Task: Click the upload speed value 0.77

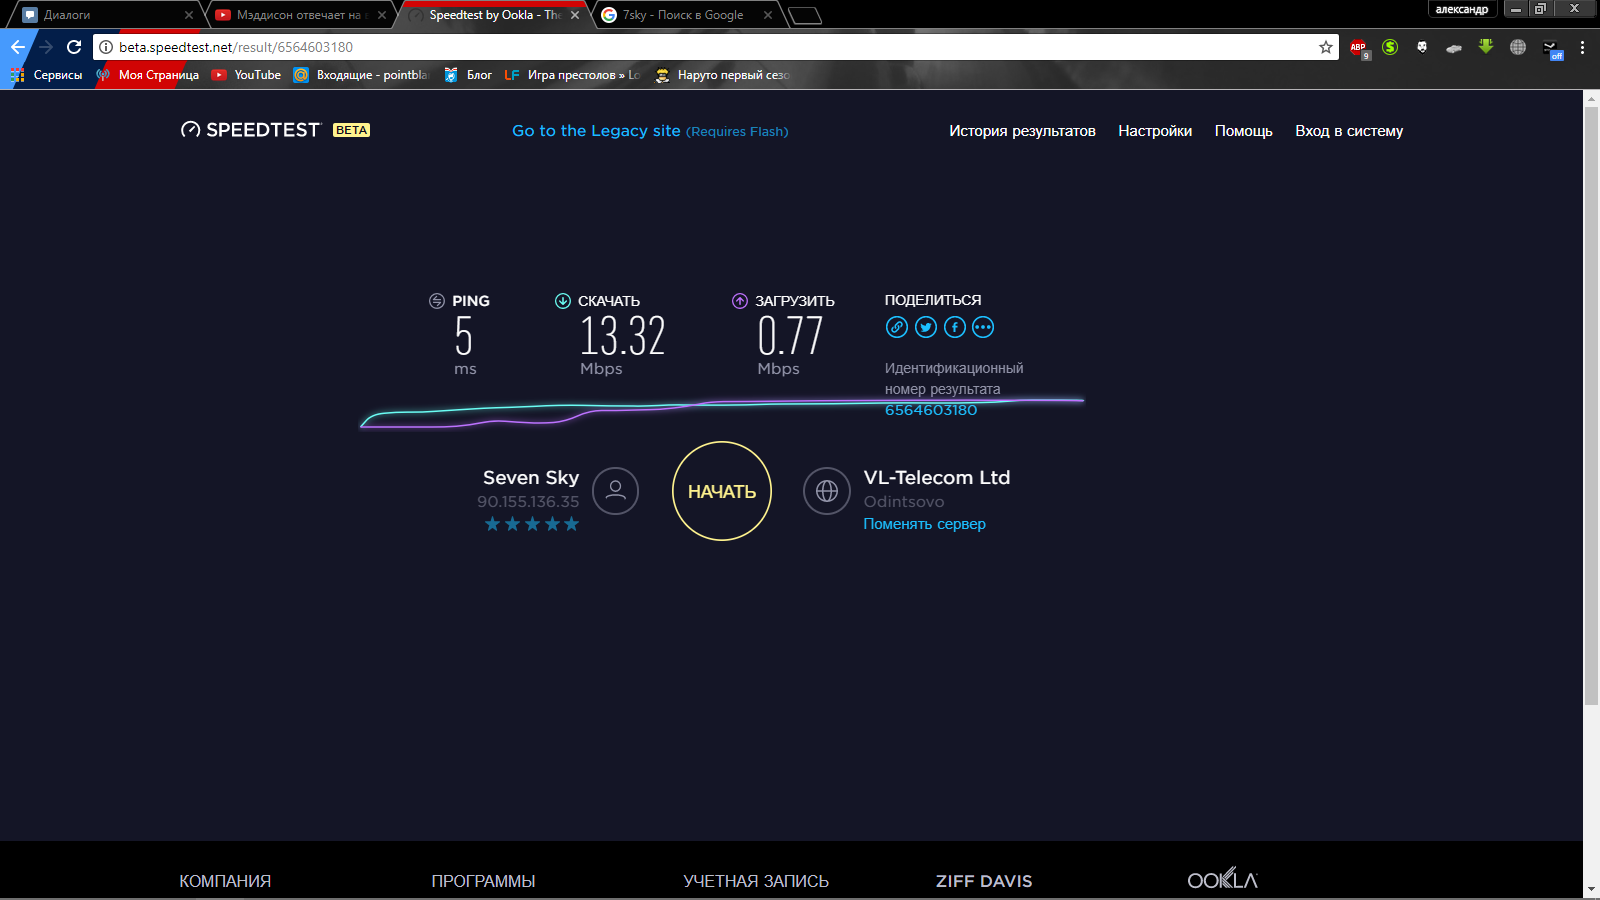Action: coord(790,336)
